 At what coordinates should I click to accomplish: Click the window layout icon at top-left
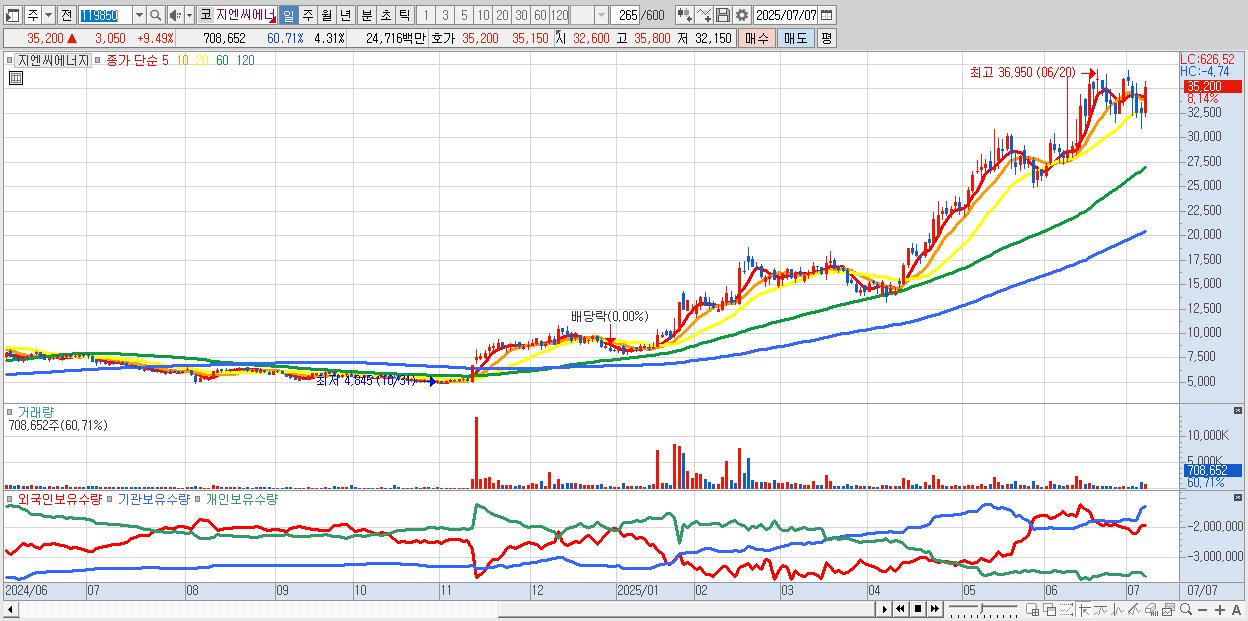12,15
